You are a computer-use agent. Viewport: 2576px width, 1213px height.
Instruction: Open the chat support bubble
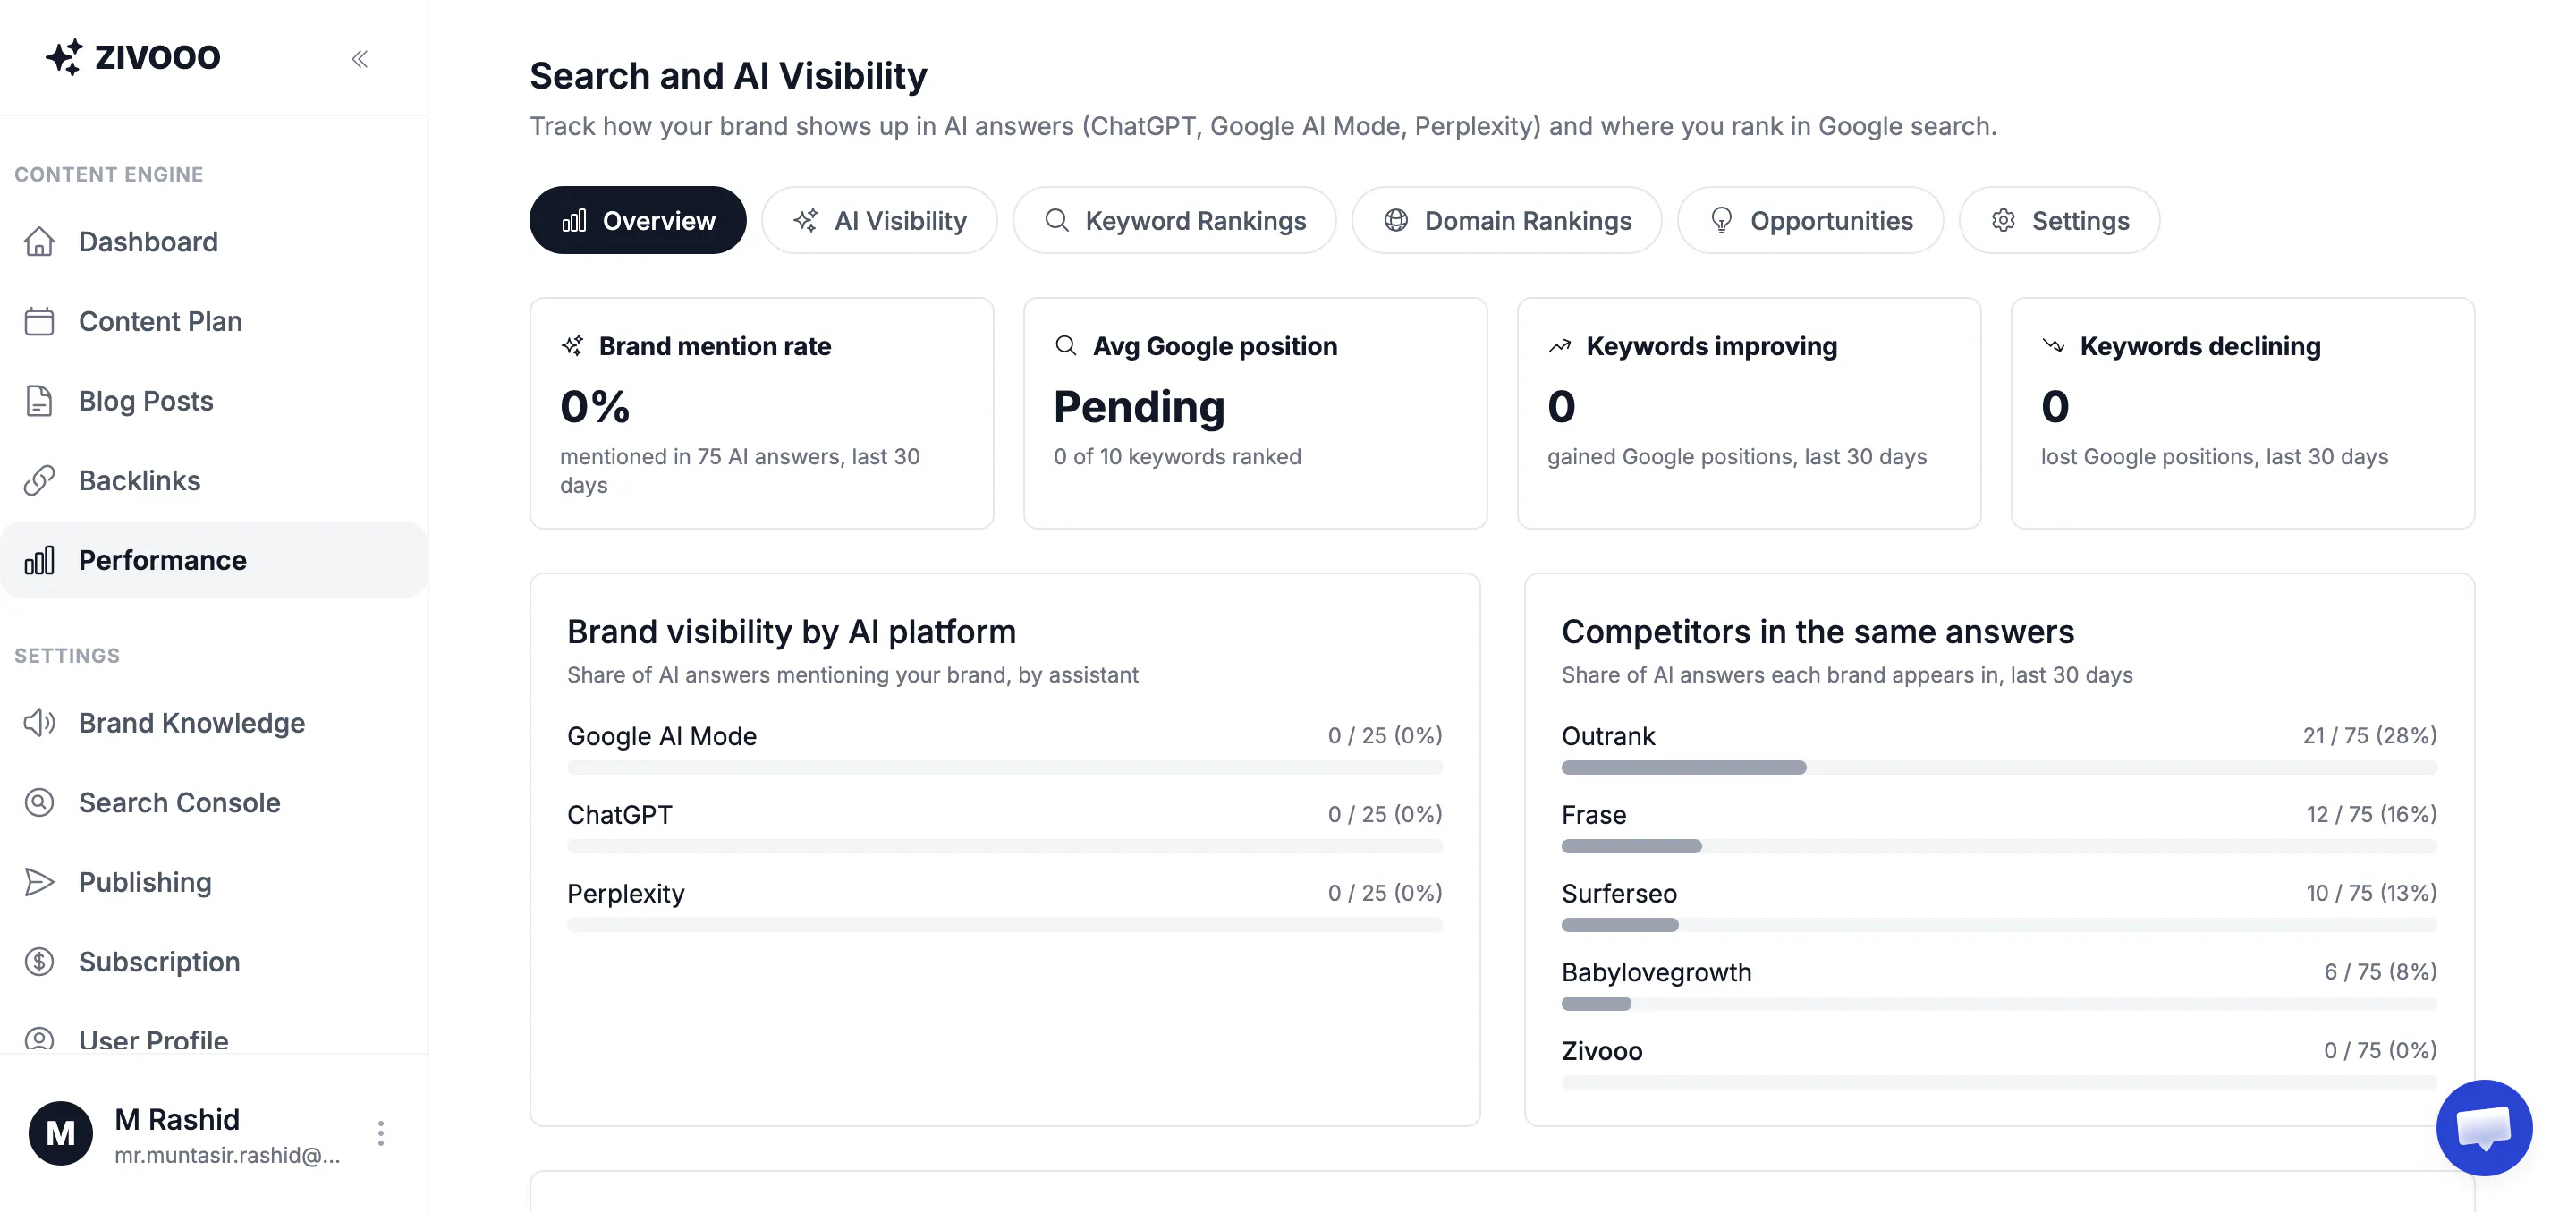coord(2484,1127)
